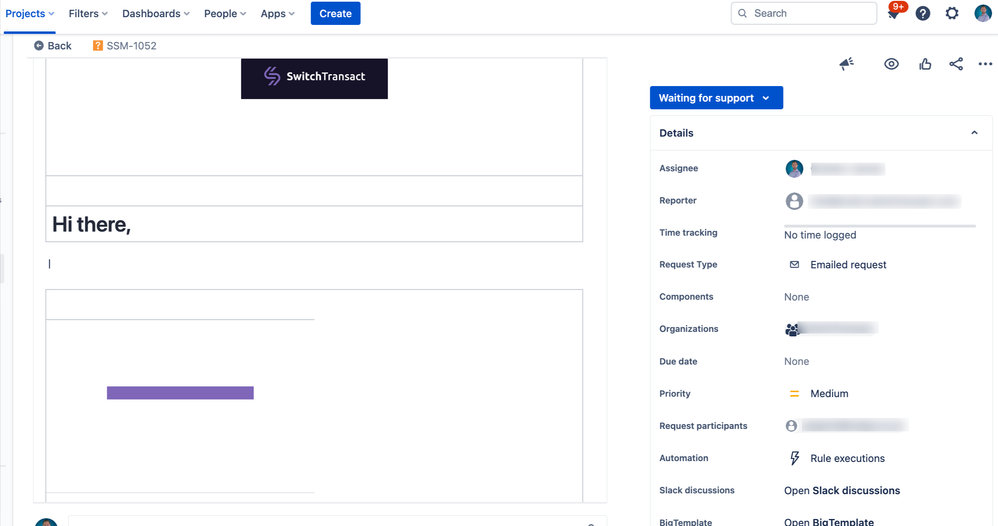
Task: Open the Apps menu
Action: [x=278, y=13]
